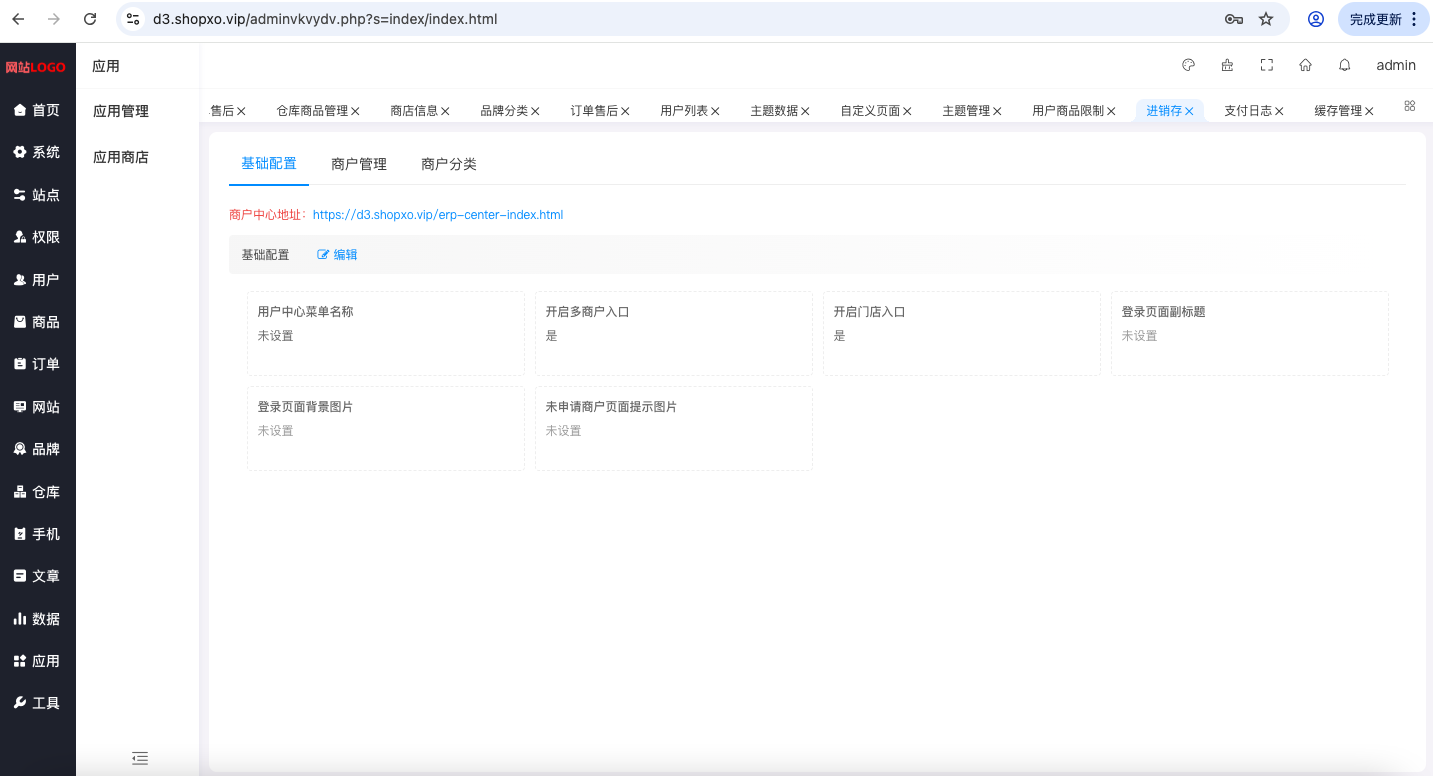Select the 商户管理 sub-tab
This screenshot has height=776, width=1433.
359,164
